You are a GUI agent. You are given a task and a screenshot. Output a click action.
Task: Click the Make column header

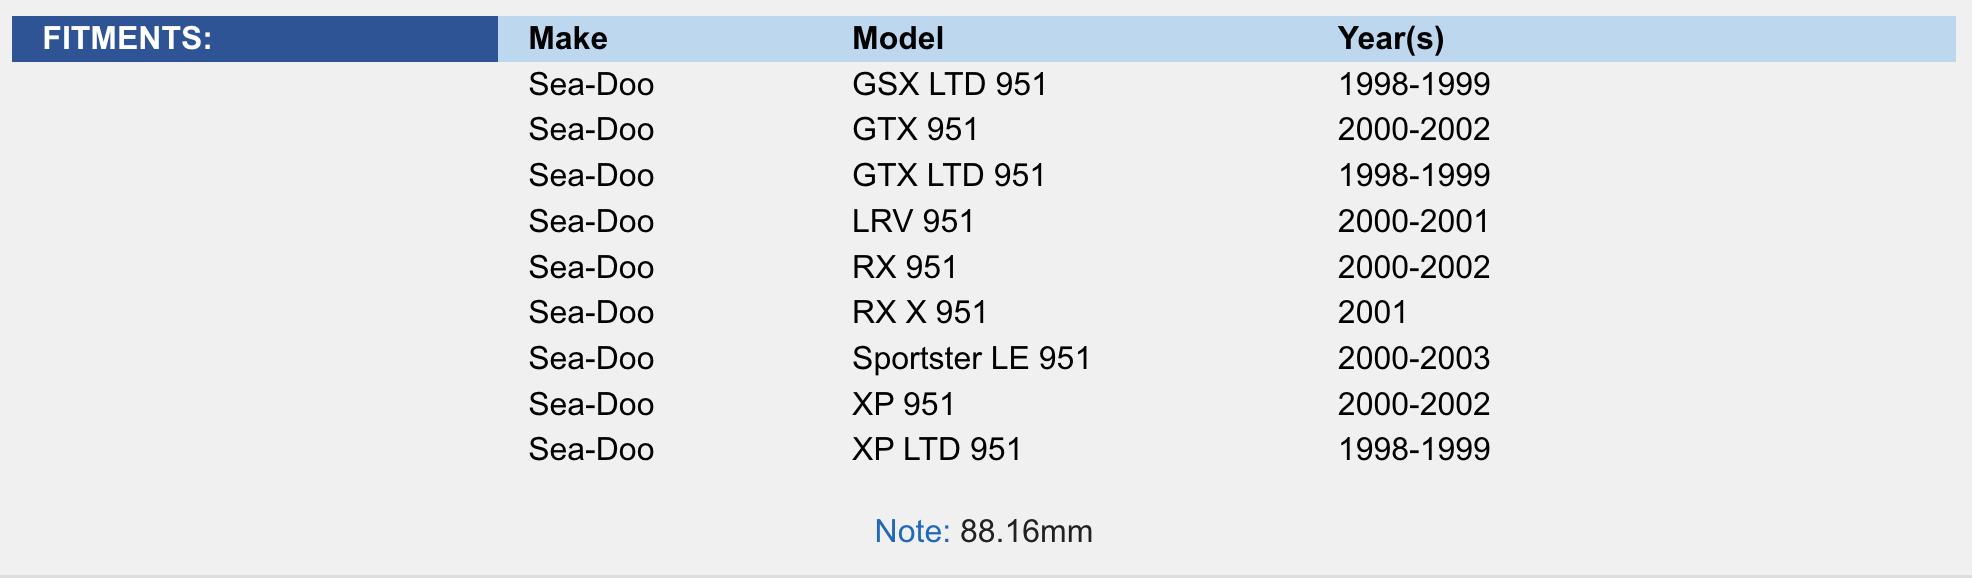coord(568,39)
